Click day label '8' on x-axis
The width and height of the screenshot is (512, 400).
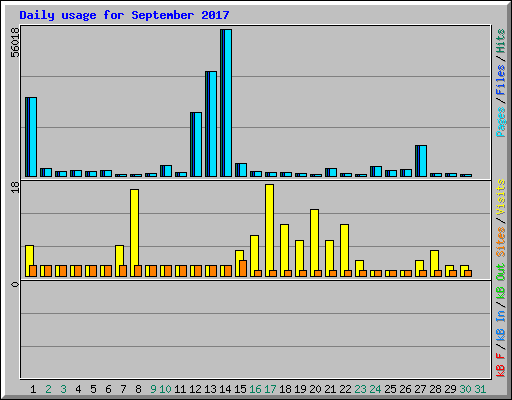point(138,389)
